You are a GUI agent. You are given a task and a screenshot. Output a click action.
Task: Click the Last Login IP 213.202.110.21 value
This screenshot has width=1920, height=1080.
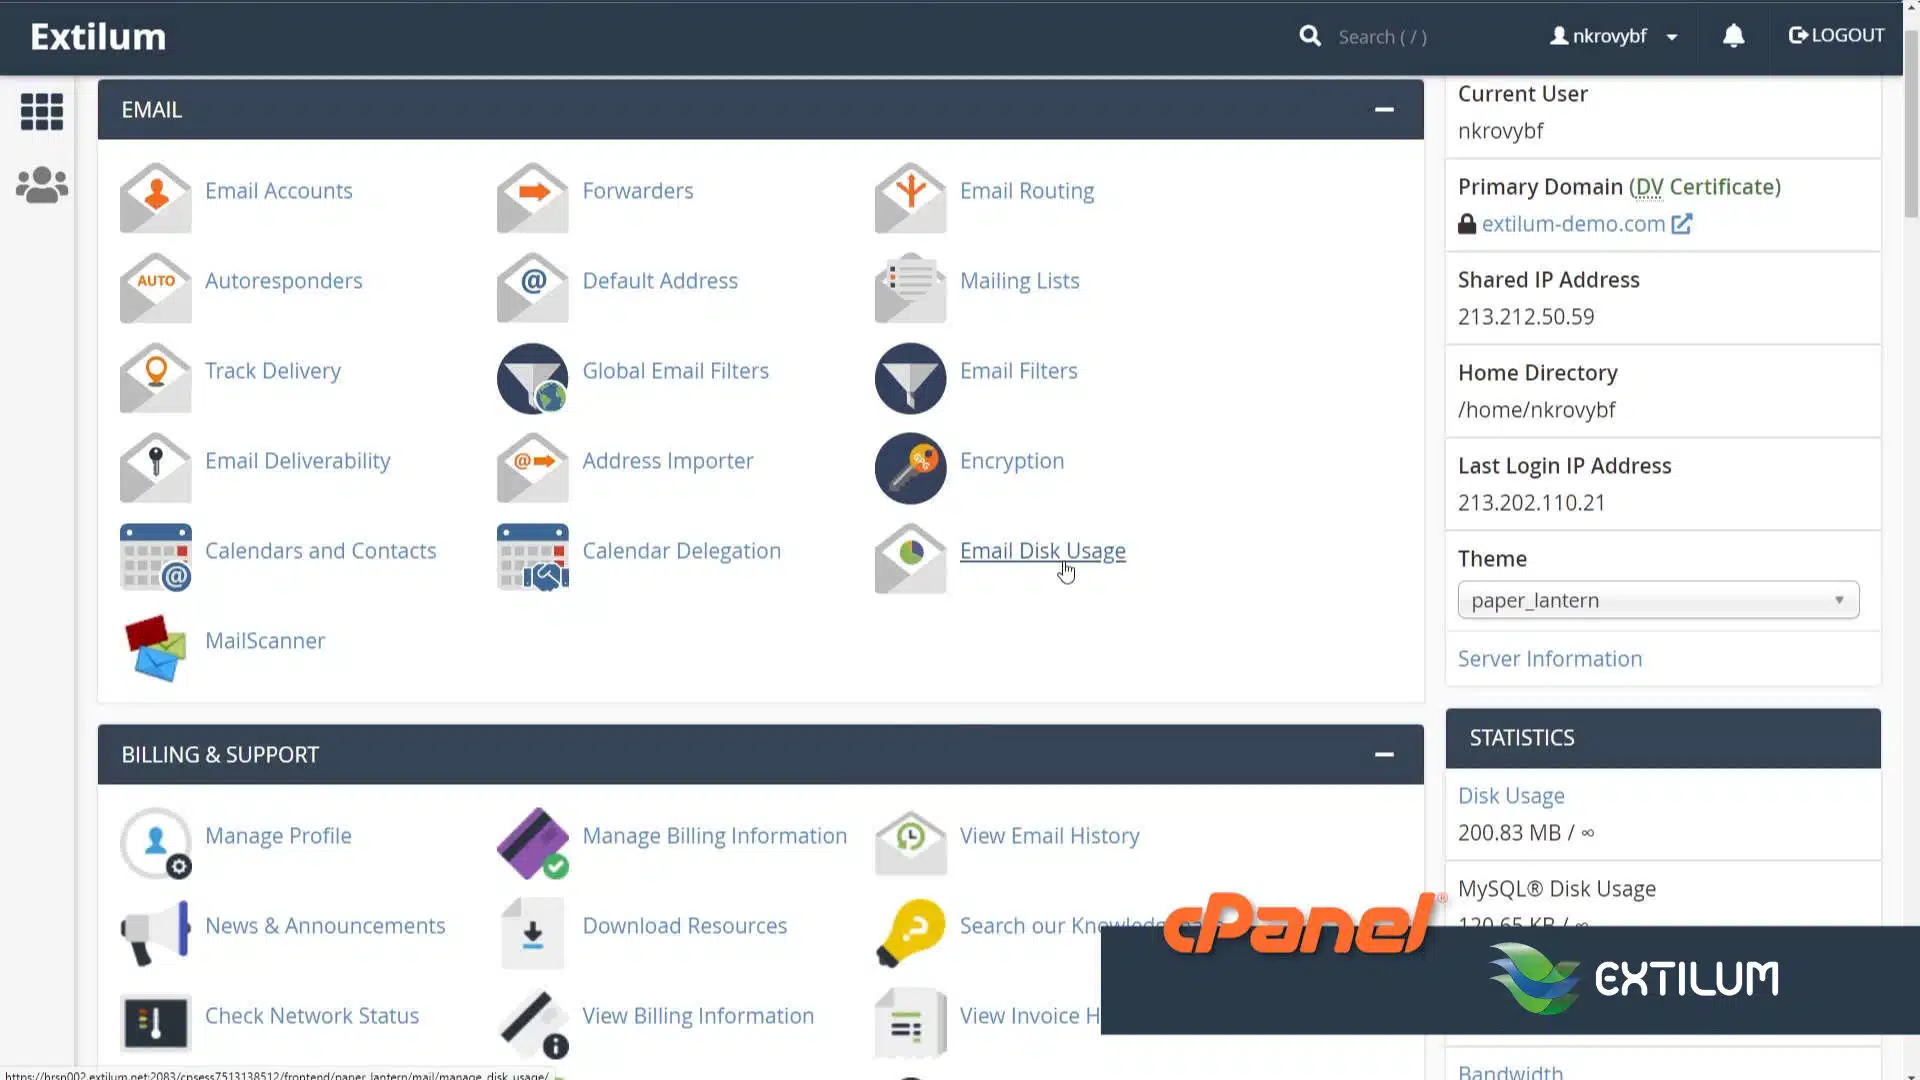point(1531,503)
